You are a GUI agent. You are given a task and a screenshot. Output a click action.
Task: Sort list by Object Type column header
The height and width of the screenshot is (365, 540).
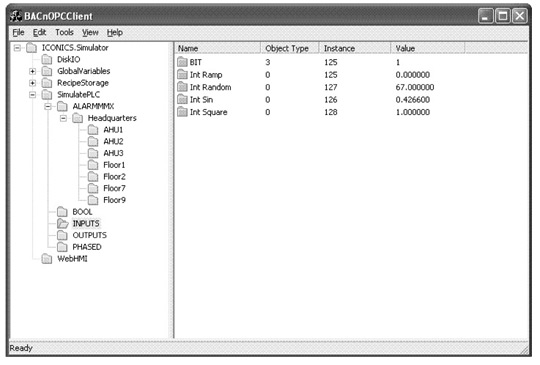click(290, 49)
